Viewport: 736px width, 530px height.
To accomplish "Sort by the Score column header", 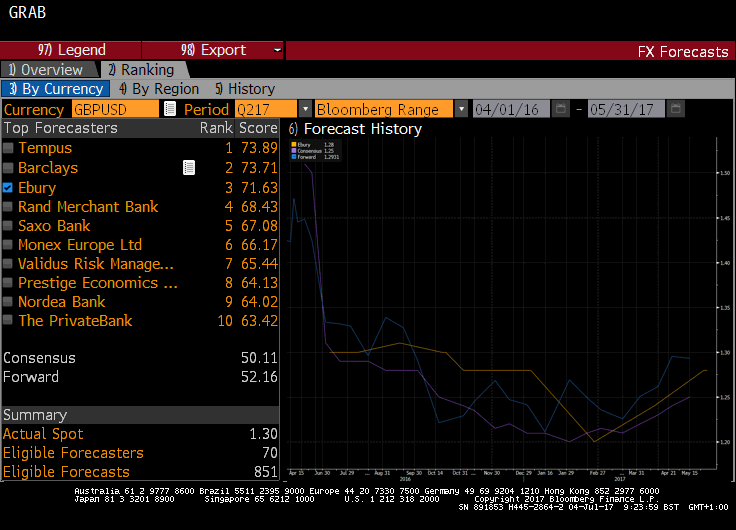I will (x=258, y=128).
